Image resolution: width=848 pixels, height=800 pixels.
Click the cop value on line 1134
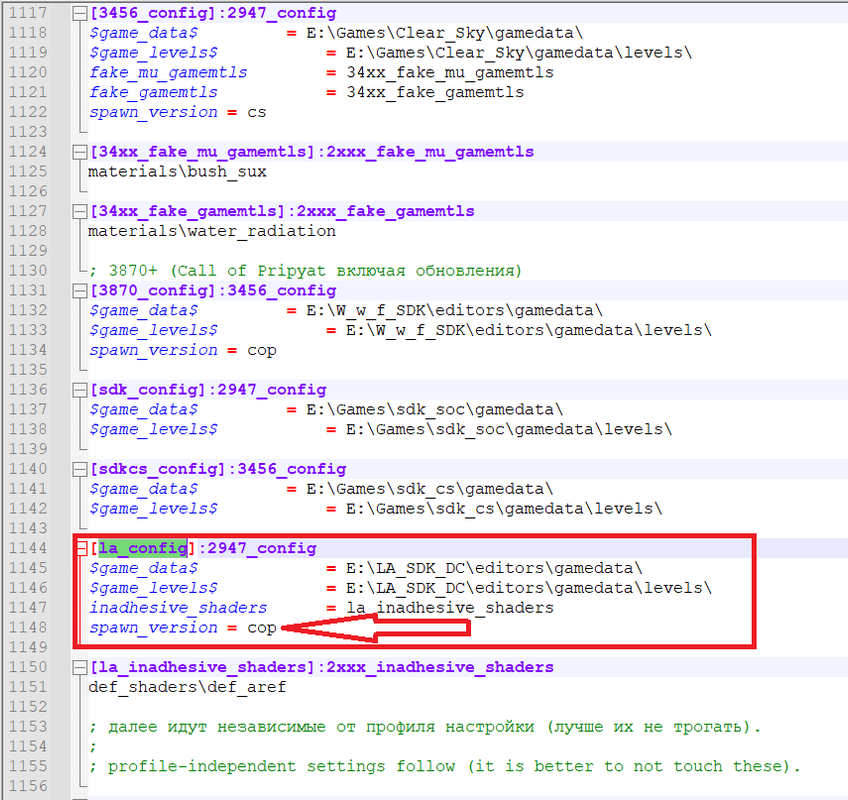262,350
